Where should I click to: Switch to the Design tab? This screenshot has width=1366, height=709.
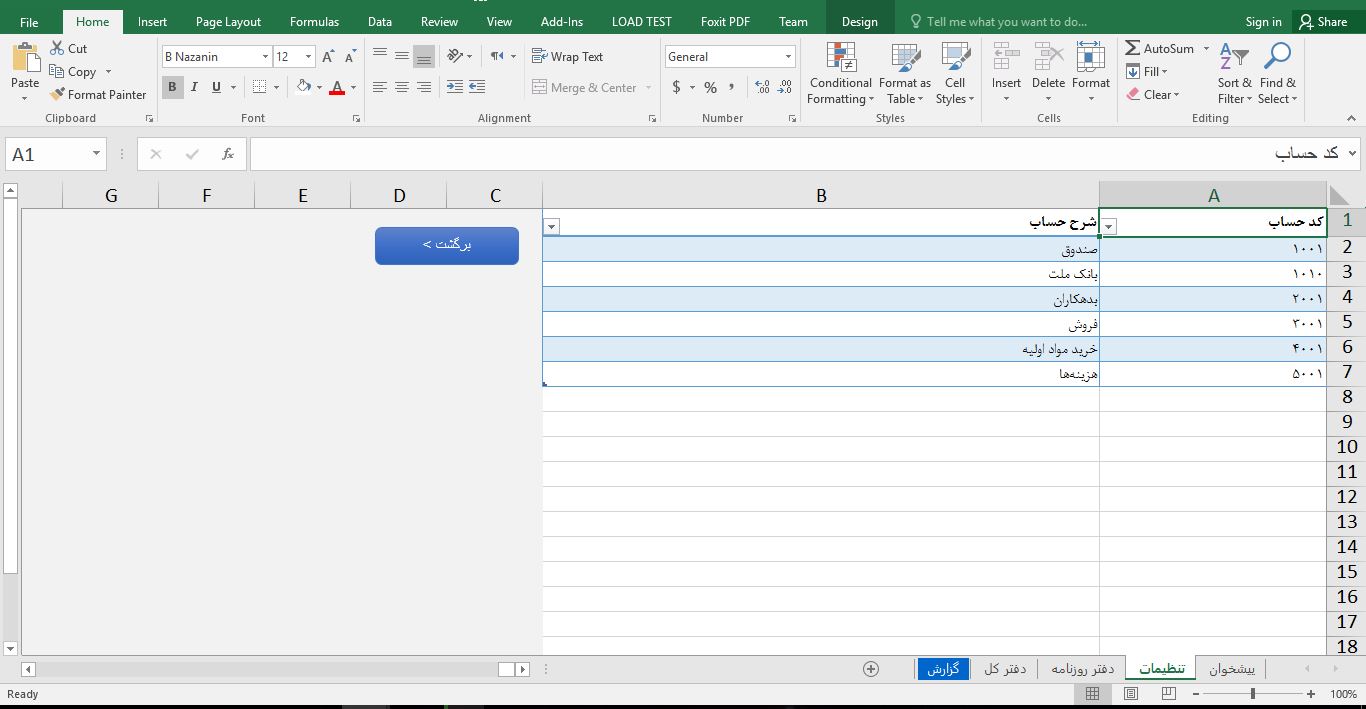tap(860, 21)
